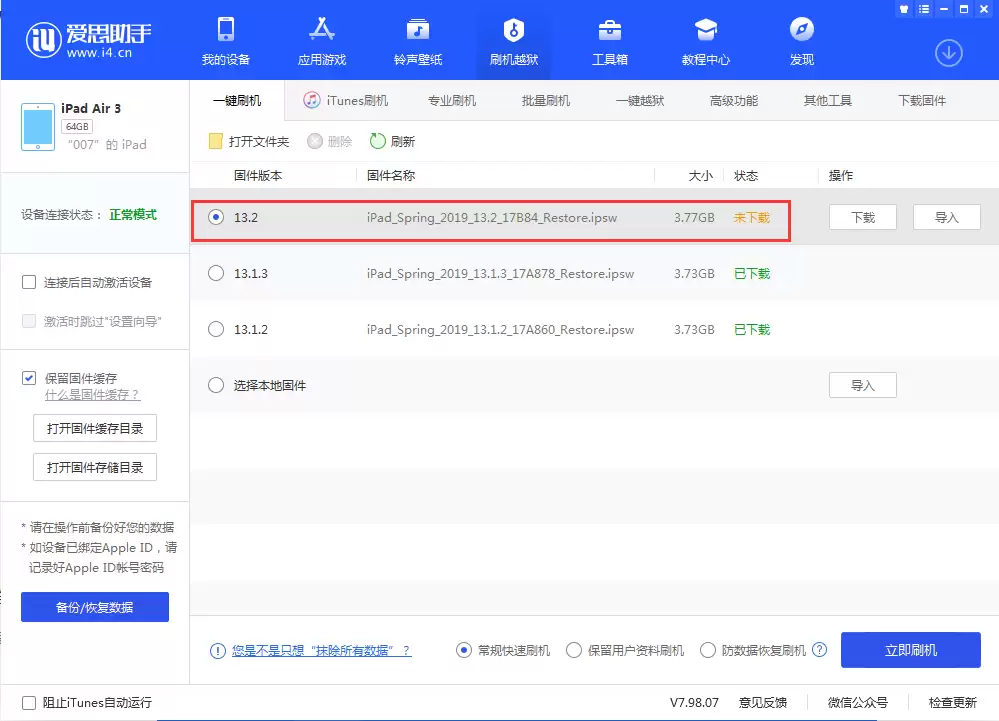
Task: Switch to 下载固件 tab
Action: [922, 101]
